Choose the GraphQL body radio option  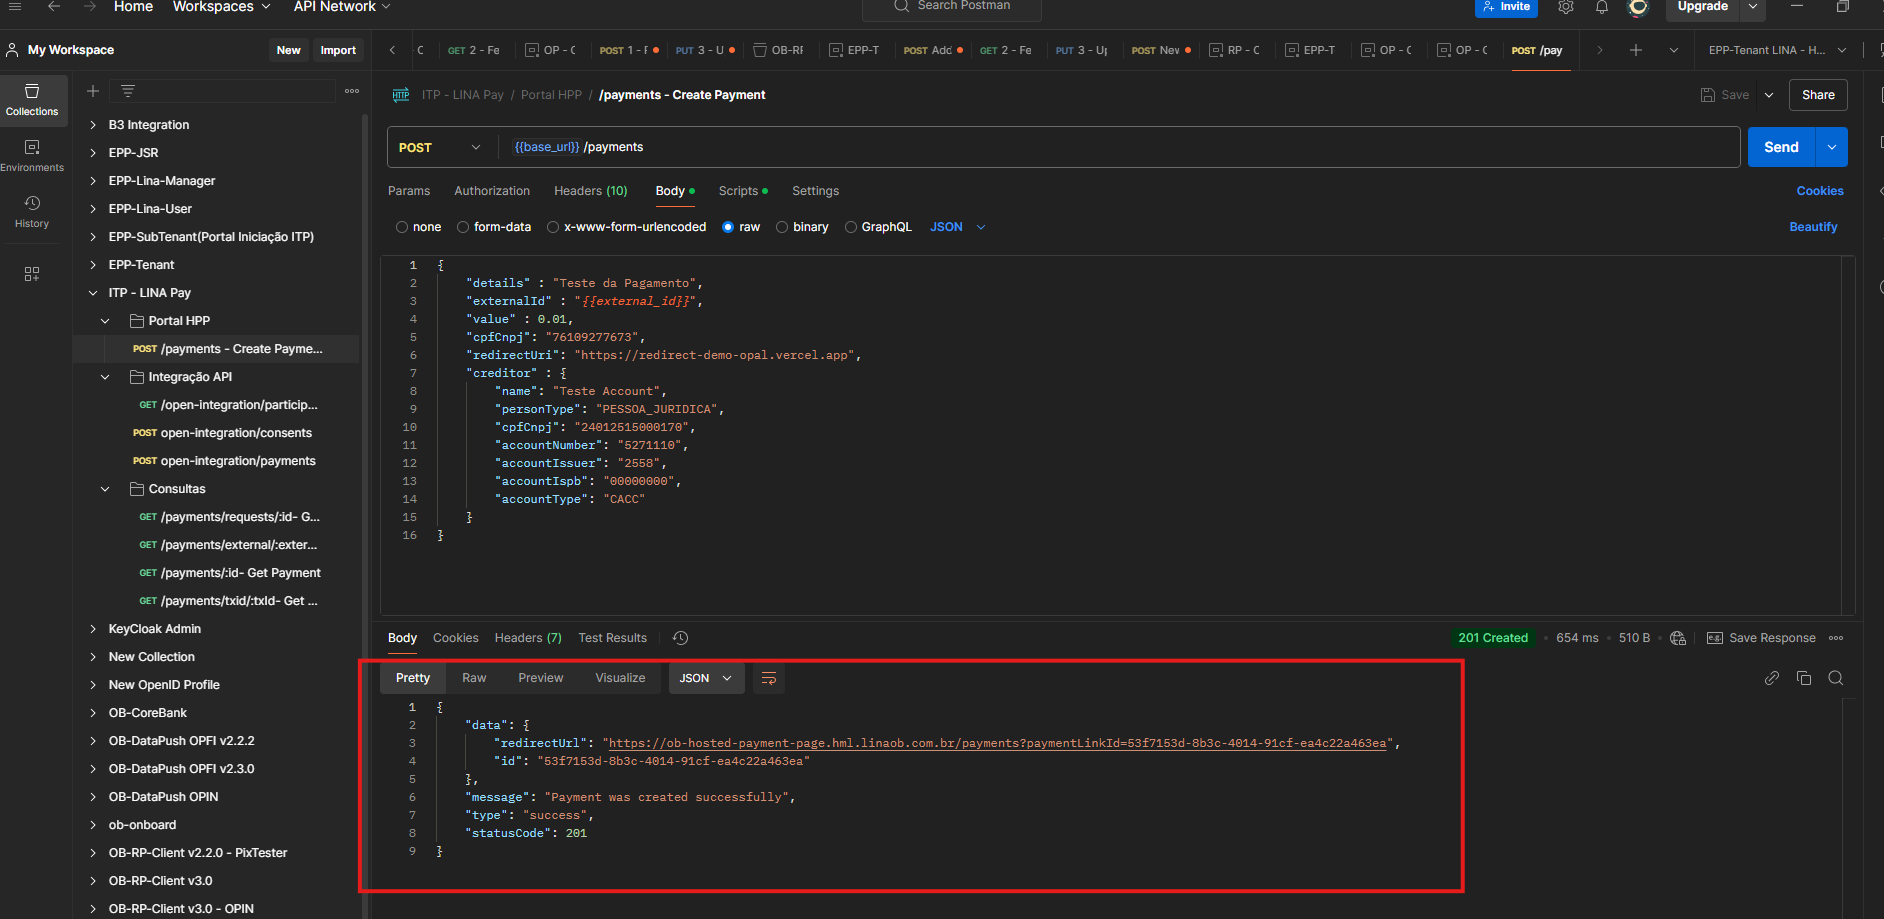pos(851,227)
